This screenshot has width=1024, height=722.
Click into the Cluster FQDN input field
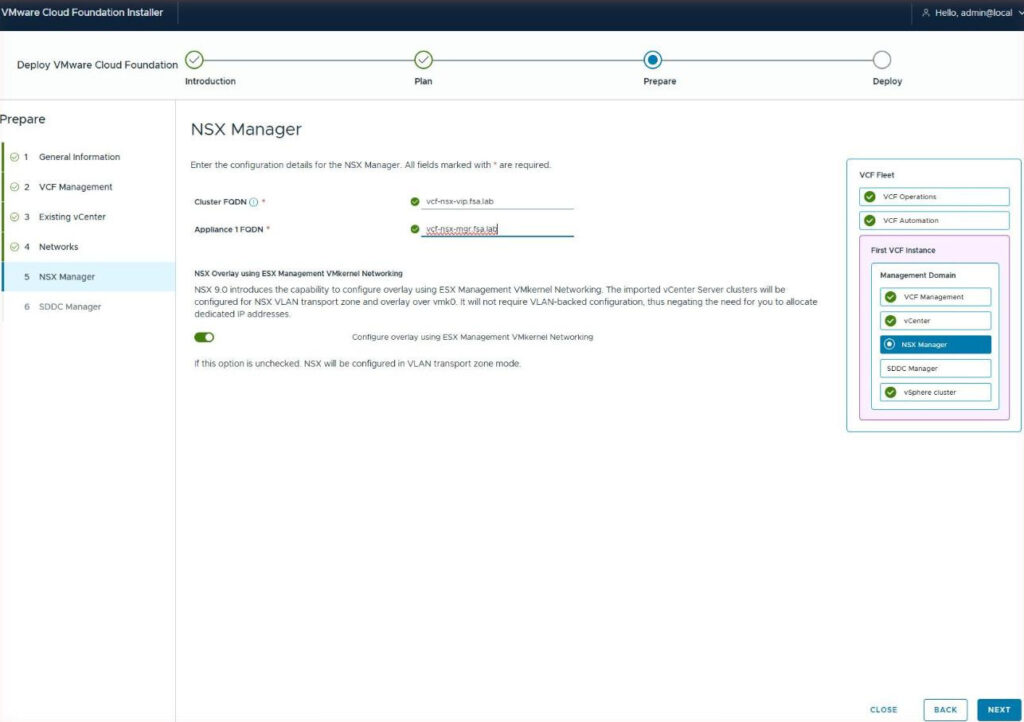pyautogui.click(x=498, y=202)
